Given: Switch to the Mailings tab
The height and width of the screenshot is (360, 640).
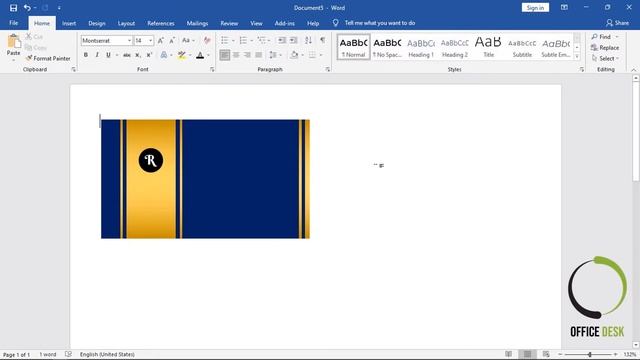Looking at the screenshot, I should pos(197,23).
